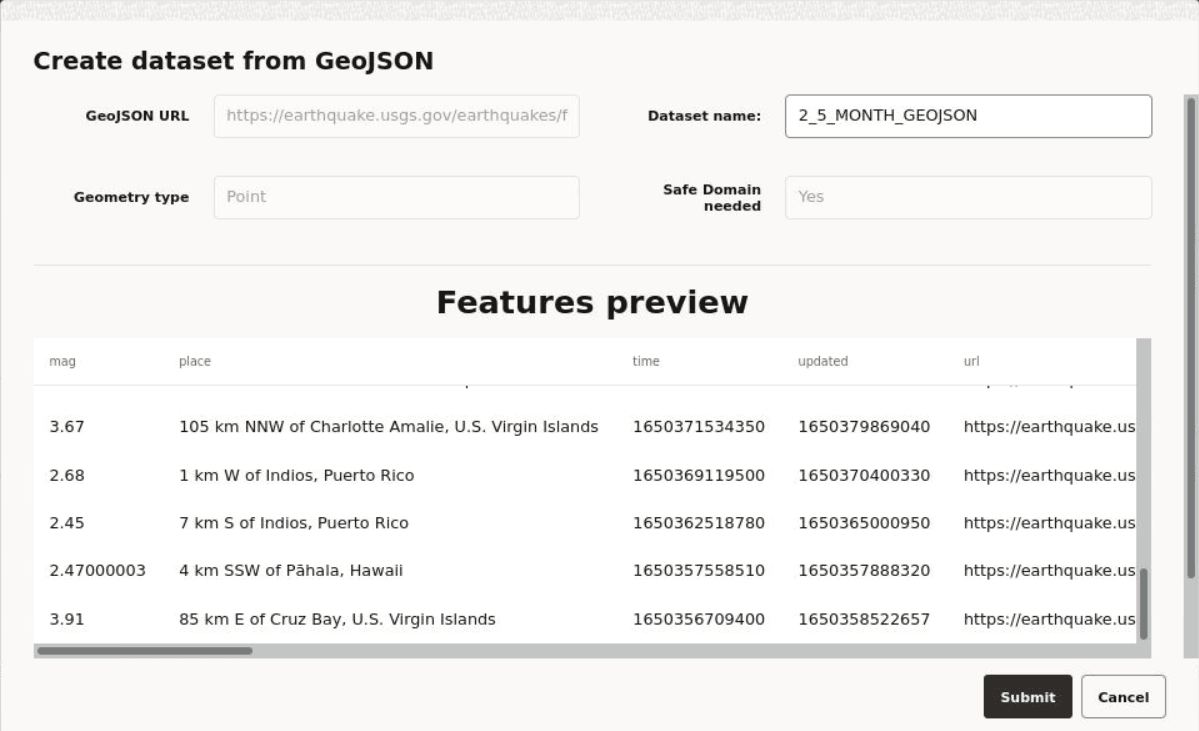Click place 105 km NNW of Charlotte Amalie
This screenshot has height=731, width=1199.
click(388, 427)
